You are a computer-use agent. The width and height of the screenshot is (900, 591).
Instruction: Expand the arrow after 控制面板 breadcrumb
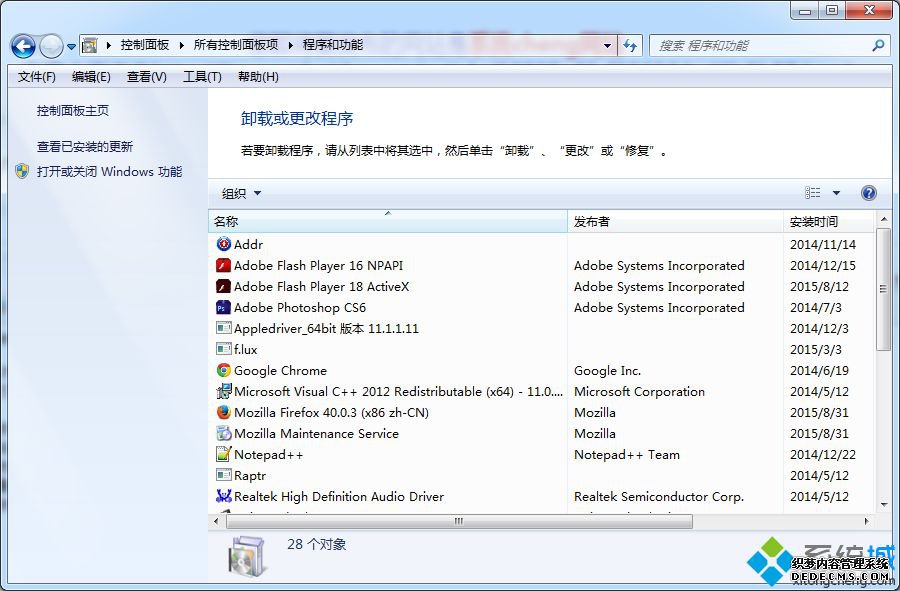coord(181,45)
